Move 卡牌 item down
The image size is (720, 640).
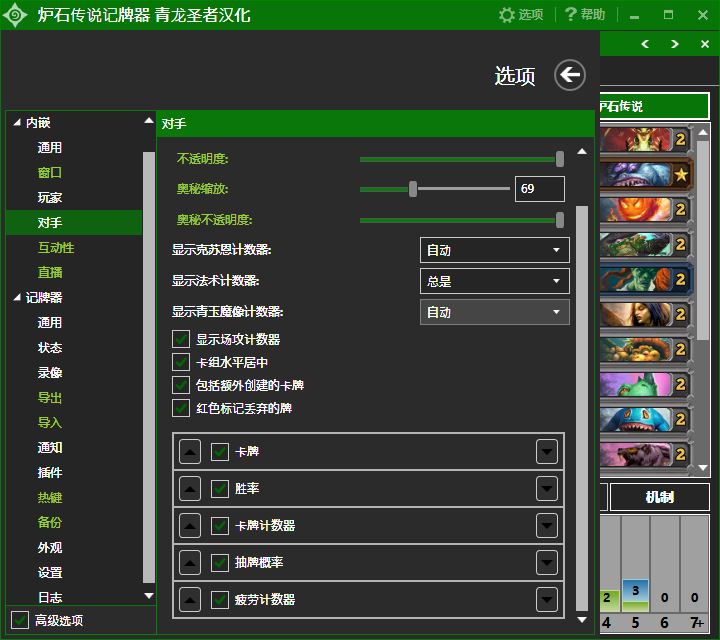pyautogui.click(x=546, y=451)
